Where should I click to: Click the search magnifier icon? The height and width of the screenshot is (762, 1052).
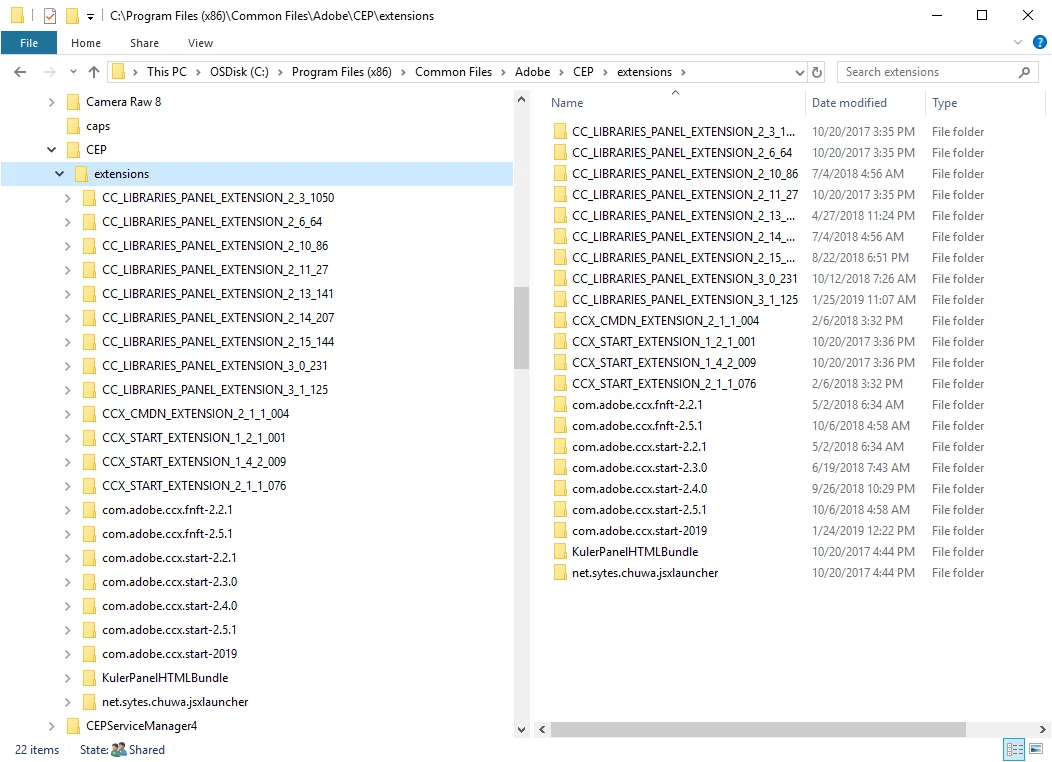point(1024,72)
